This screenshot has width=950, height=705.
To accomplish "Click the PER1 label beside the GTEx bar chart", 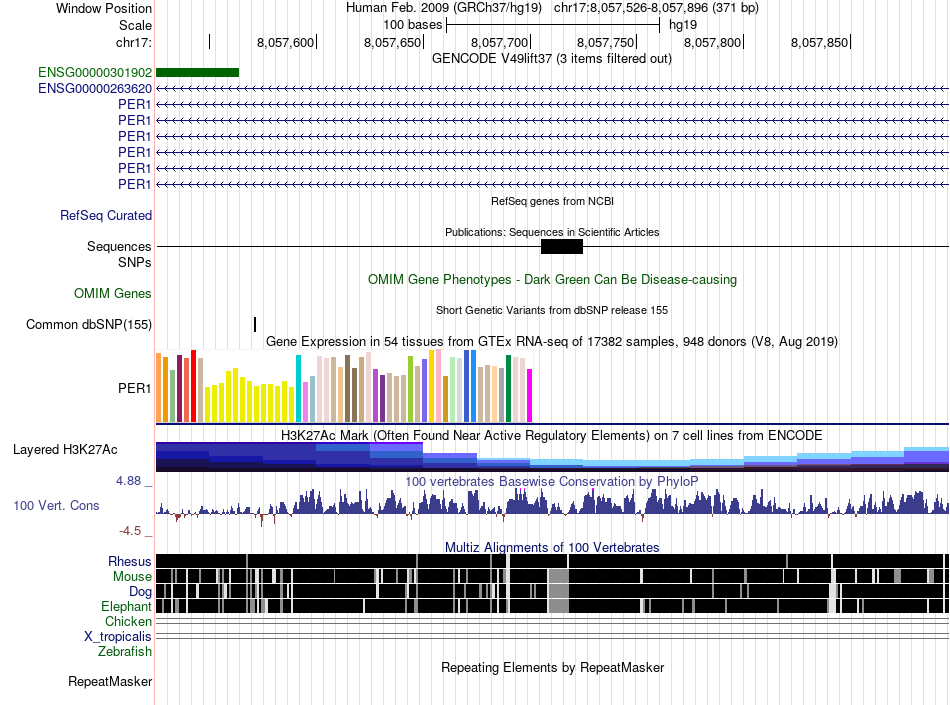I will (135, 388).
